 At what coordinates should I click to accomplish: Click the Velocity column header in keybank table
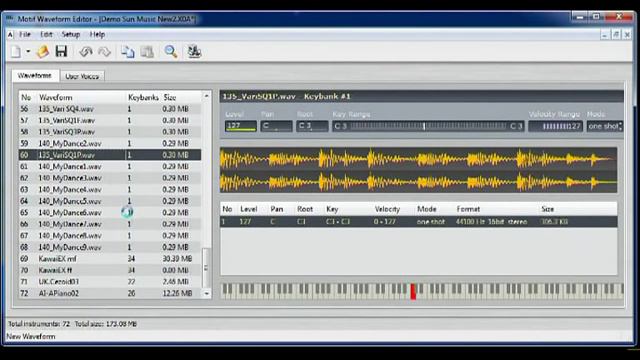tap(387, 209)
